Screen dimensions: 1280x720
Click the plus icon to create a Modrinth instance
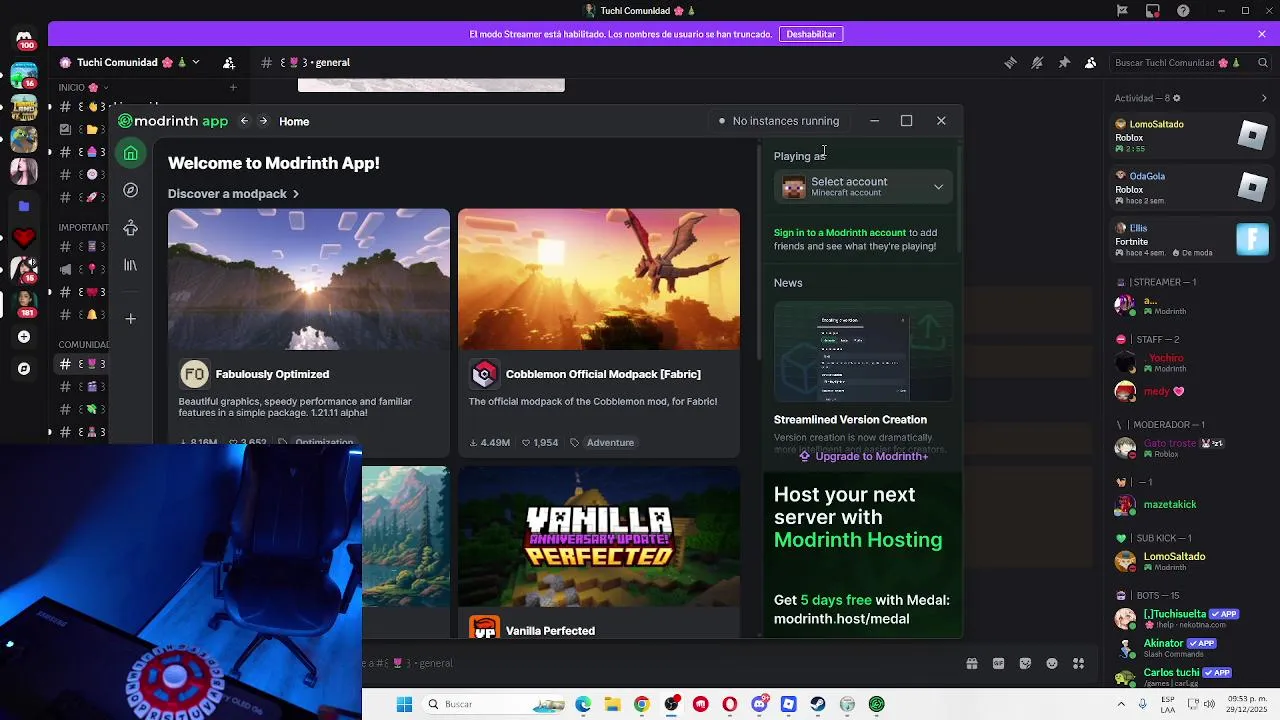131,319
